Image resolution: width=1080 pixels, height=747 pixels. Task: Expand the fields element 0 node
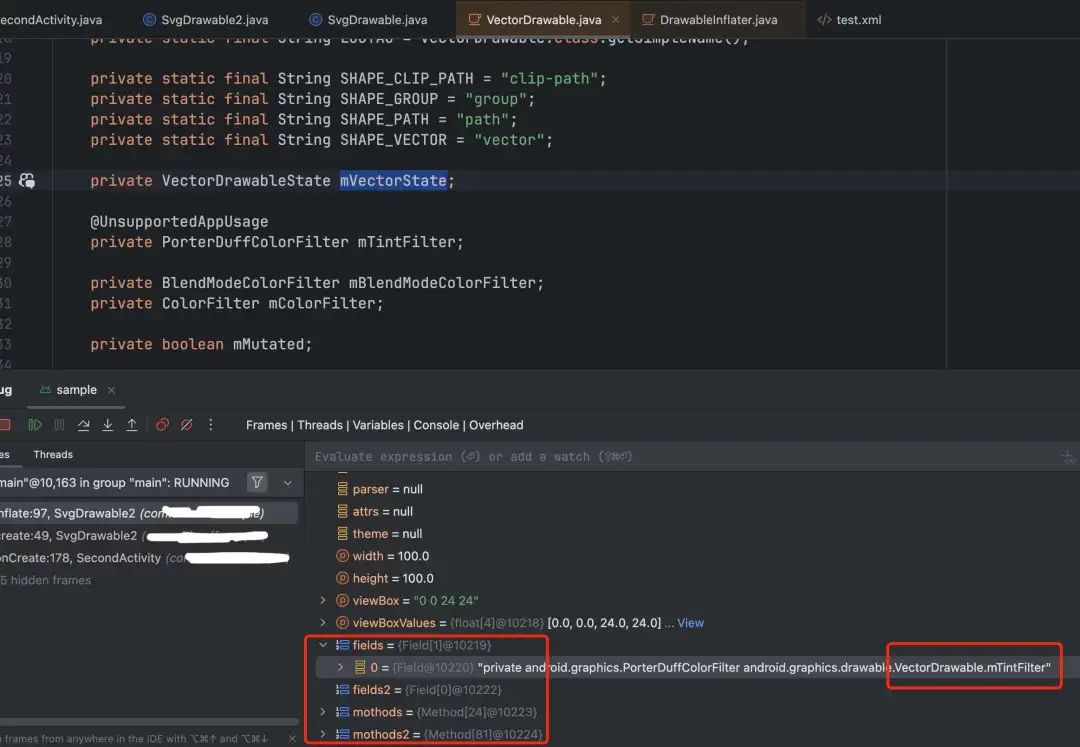point(340,667)
